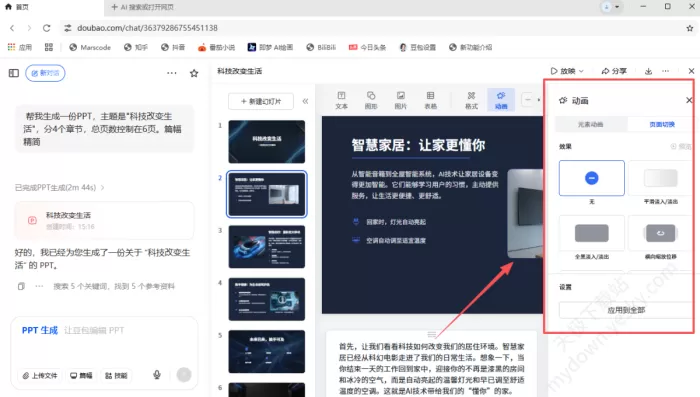Open Marscode bookmark
The height and width of the screenshot is (397, 700).
click(90, 47)
